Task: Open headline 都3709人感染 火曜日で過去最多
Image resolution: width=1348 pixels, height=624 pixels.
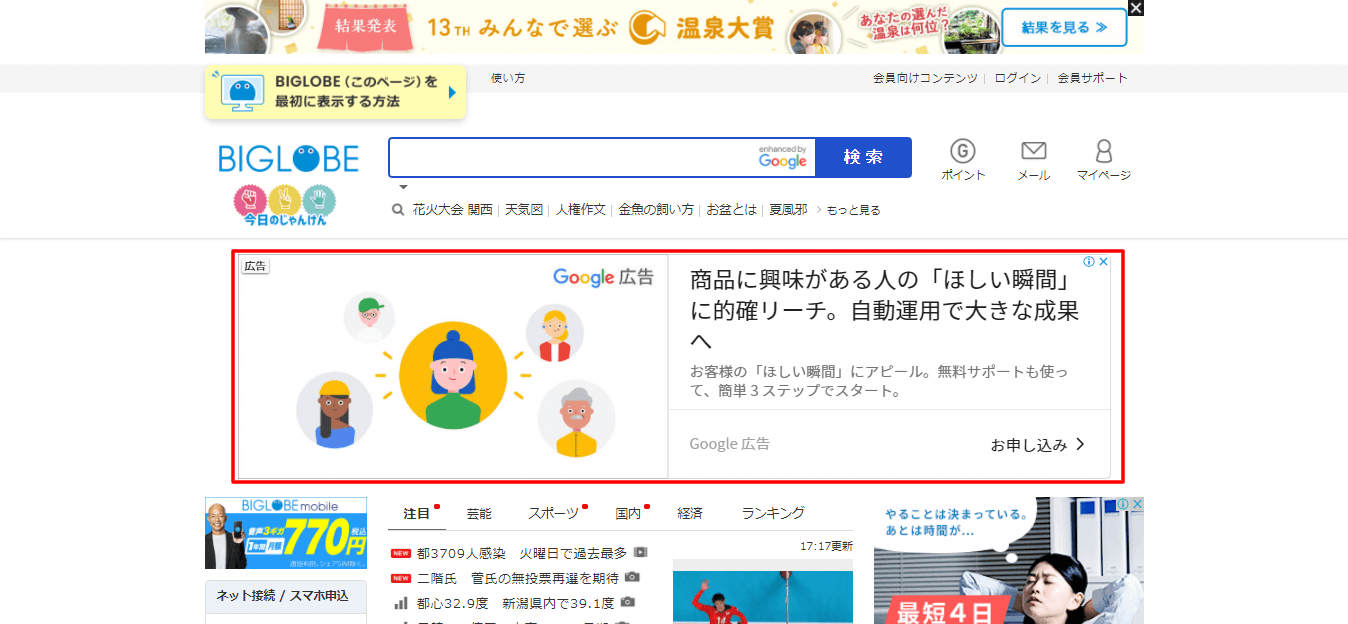Action: [x=522, y=553]
